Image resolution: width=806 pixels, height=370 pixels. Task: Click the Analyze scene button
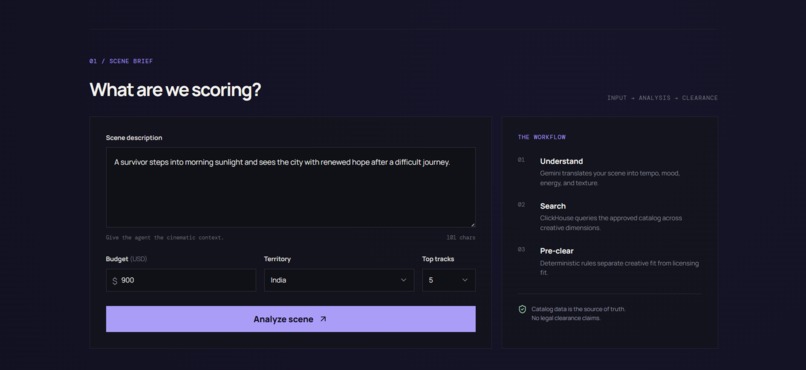(290, 319)
